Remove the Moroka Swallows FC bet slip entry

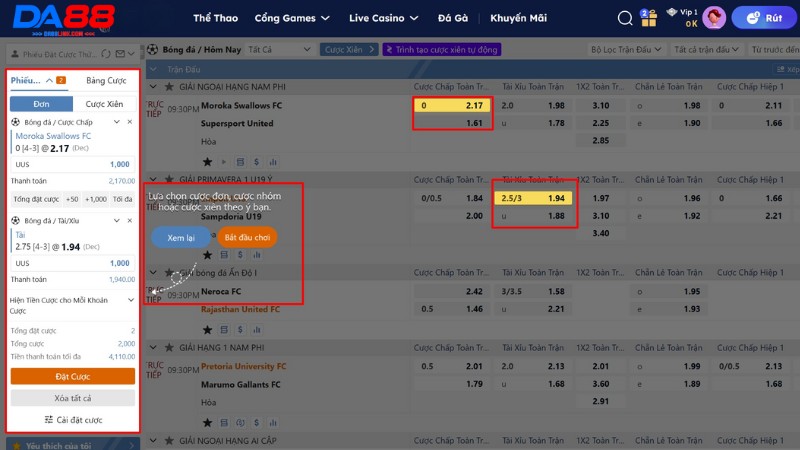[x=130, y=122]
